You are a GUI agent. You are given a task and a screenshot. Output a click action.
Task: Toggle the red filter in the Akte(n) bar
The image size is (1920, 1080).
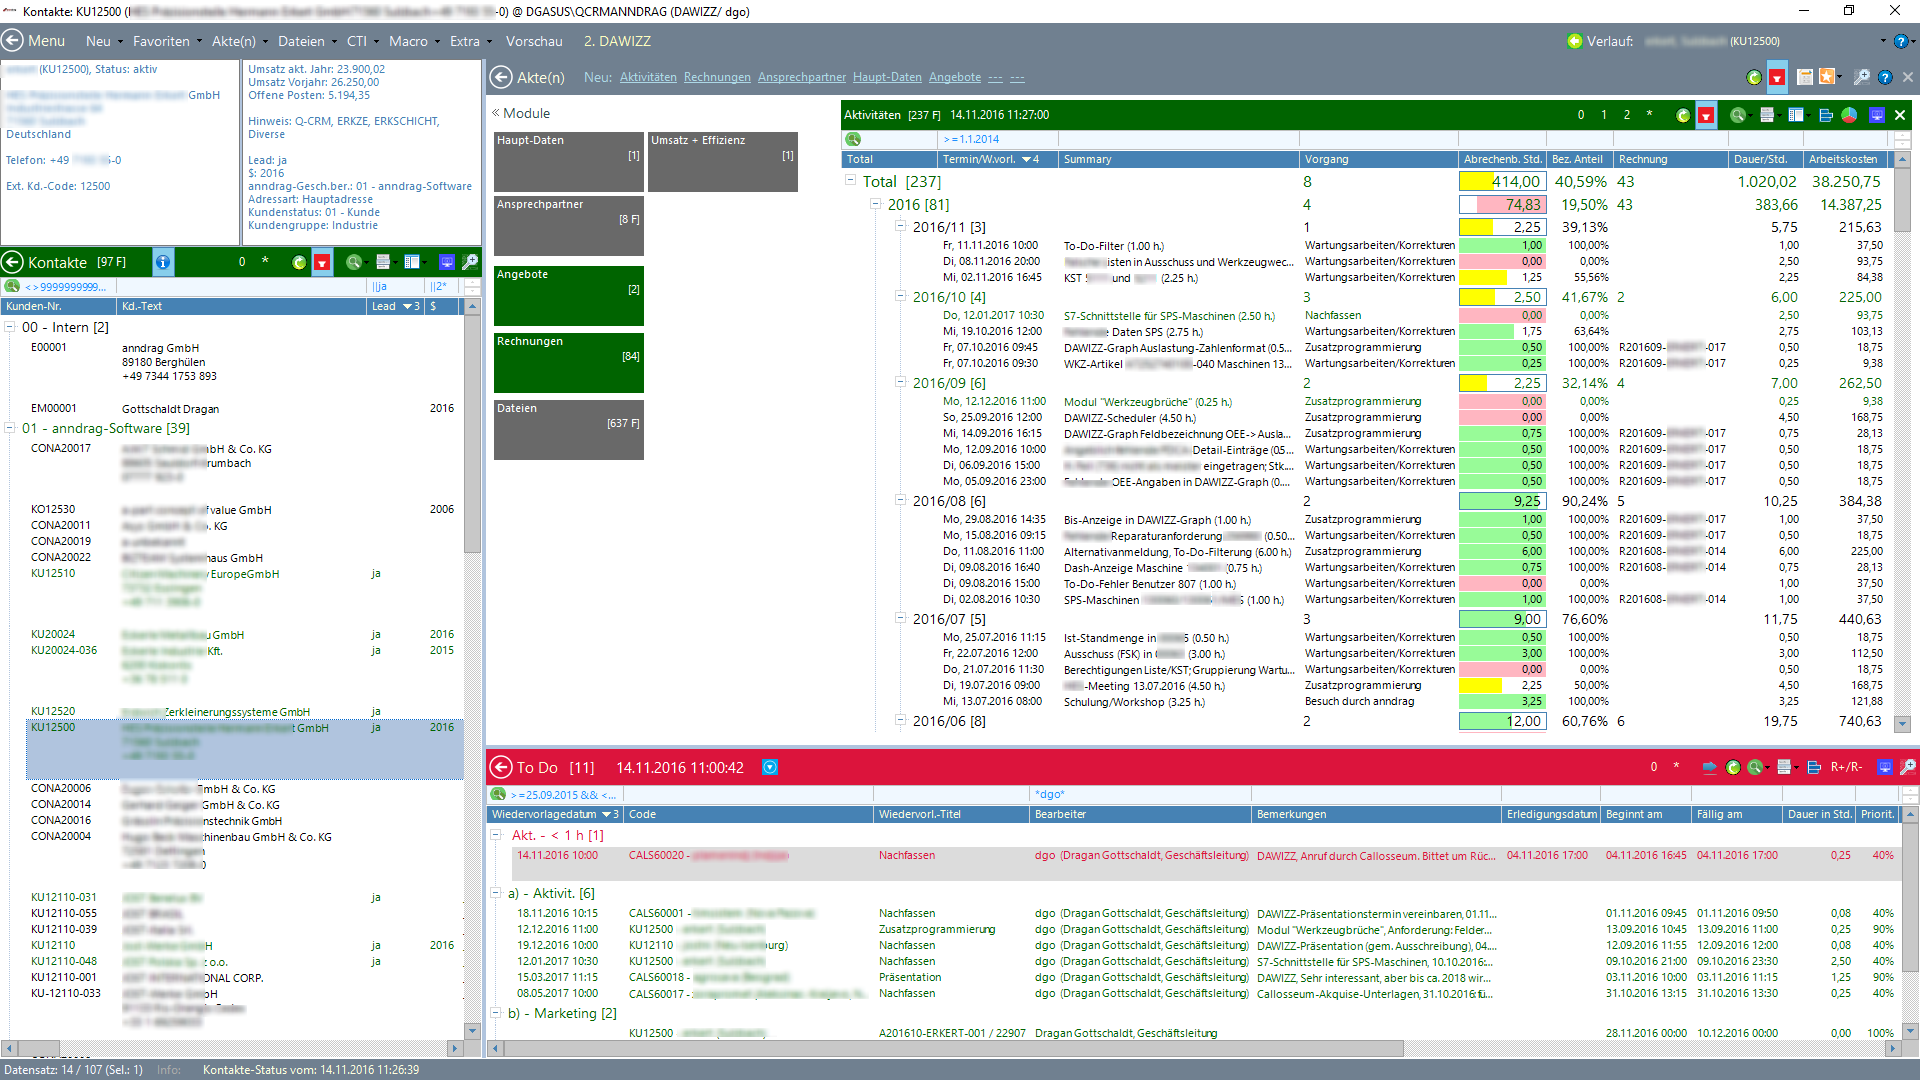(1777, 77)
